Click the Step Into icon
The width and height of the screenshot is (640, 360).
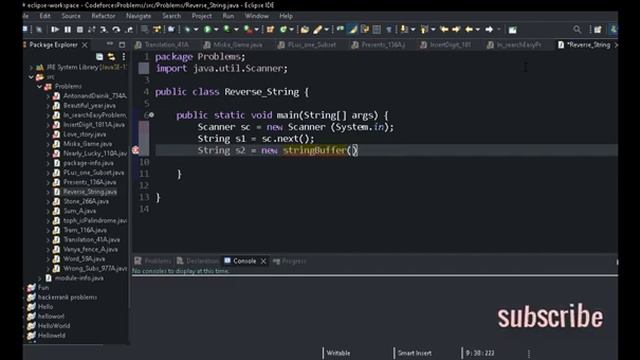tap(104, 29)
